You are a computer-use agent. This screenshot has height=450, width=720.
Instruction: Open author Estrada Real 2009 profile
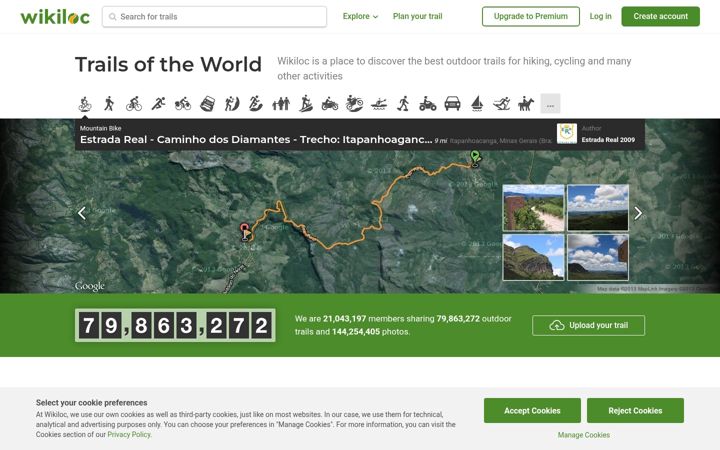click(608, 140)
